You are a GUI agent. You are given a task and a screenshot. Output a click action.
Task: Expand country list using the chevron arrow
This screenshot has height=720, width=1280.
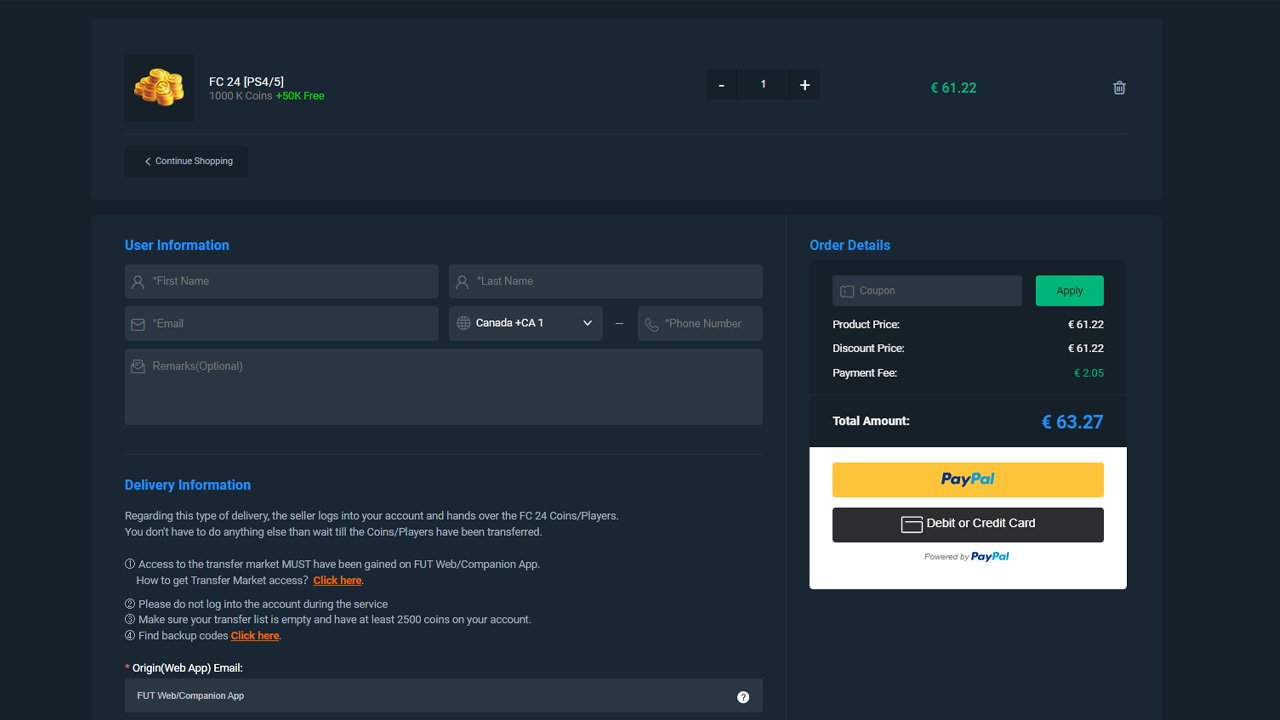click(587, 323)
